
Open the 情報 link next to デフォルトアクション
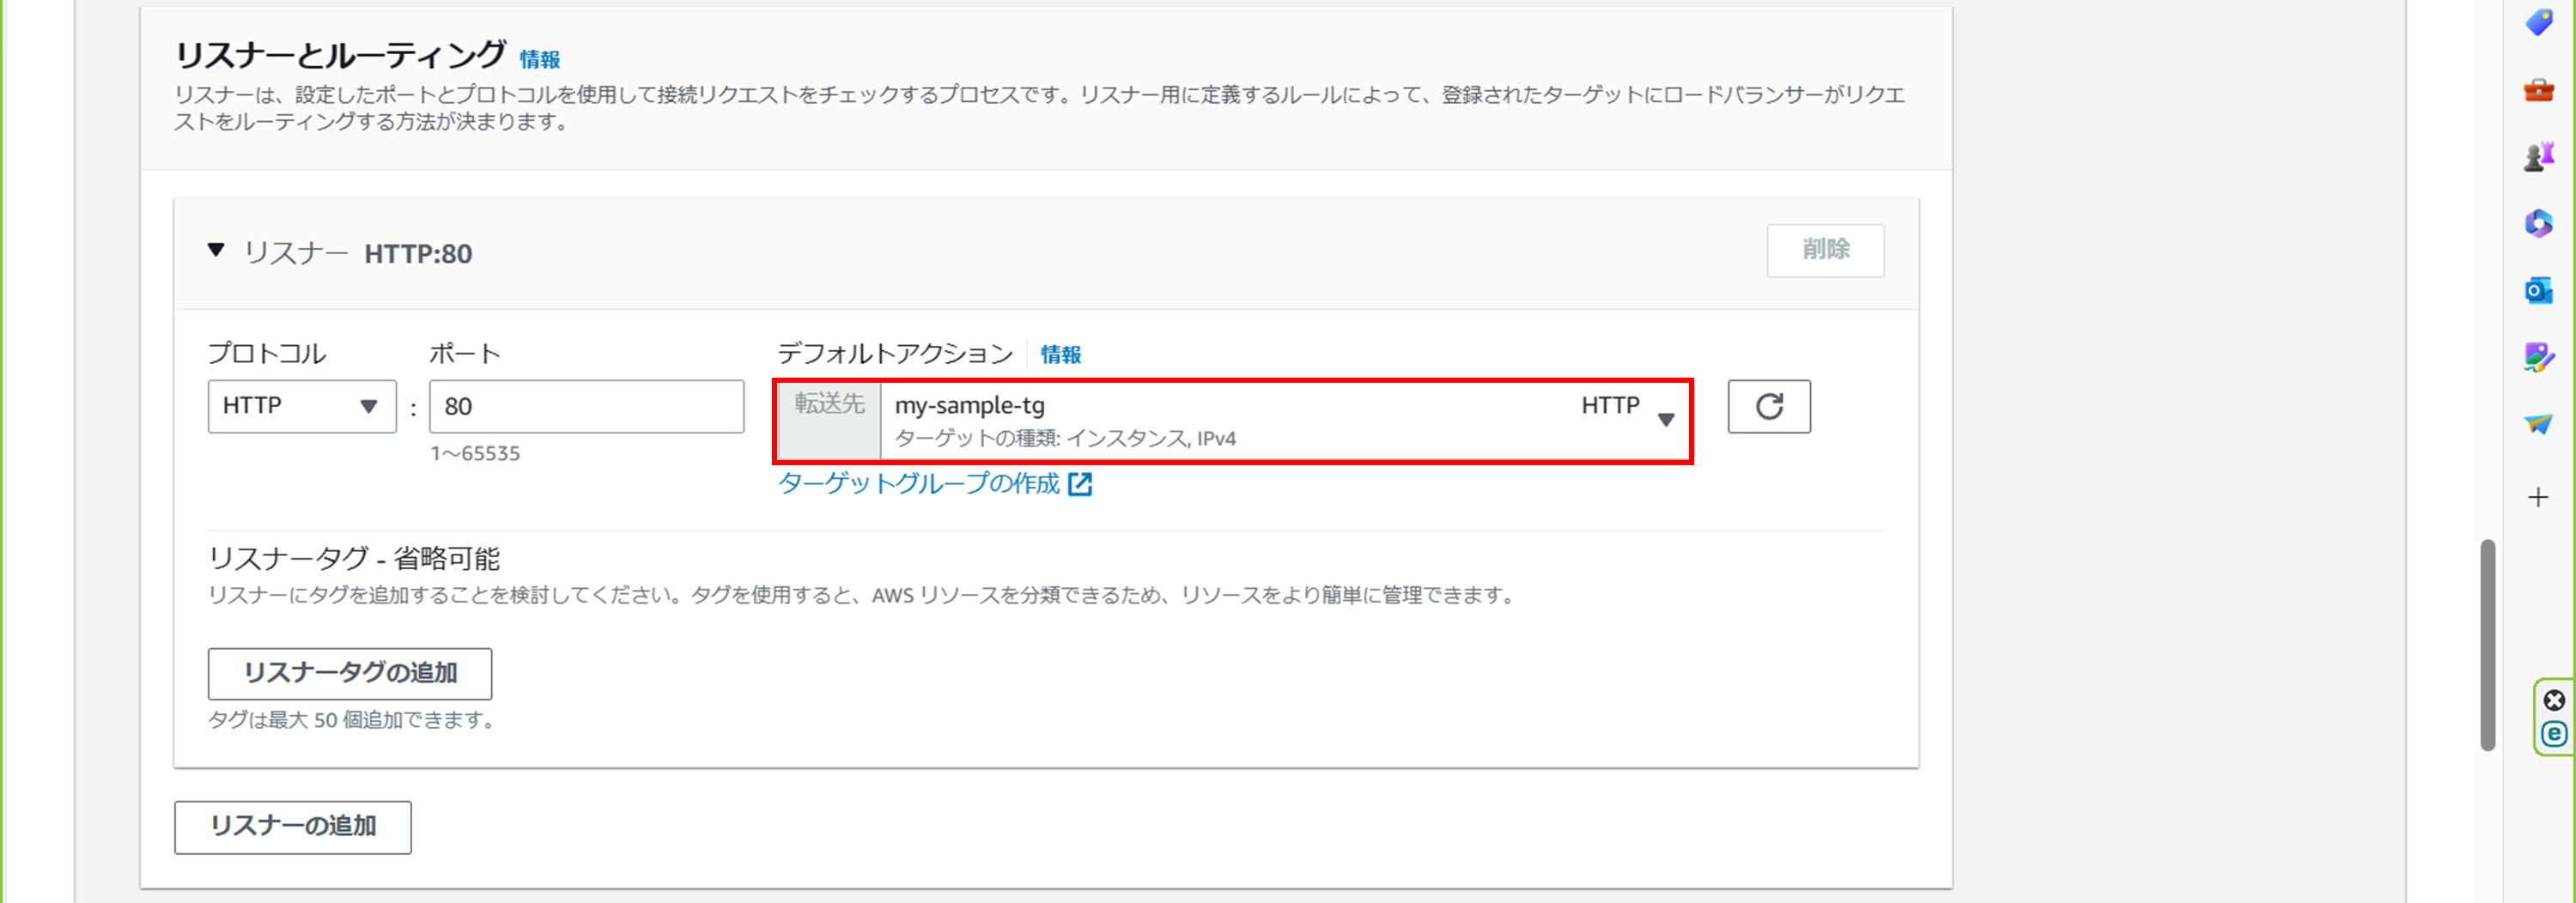[1061, 355]
